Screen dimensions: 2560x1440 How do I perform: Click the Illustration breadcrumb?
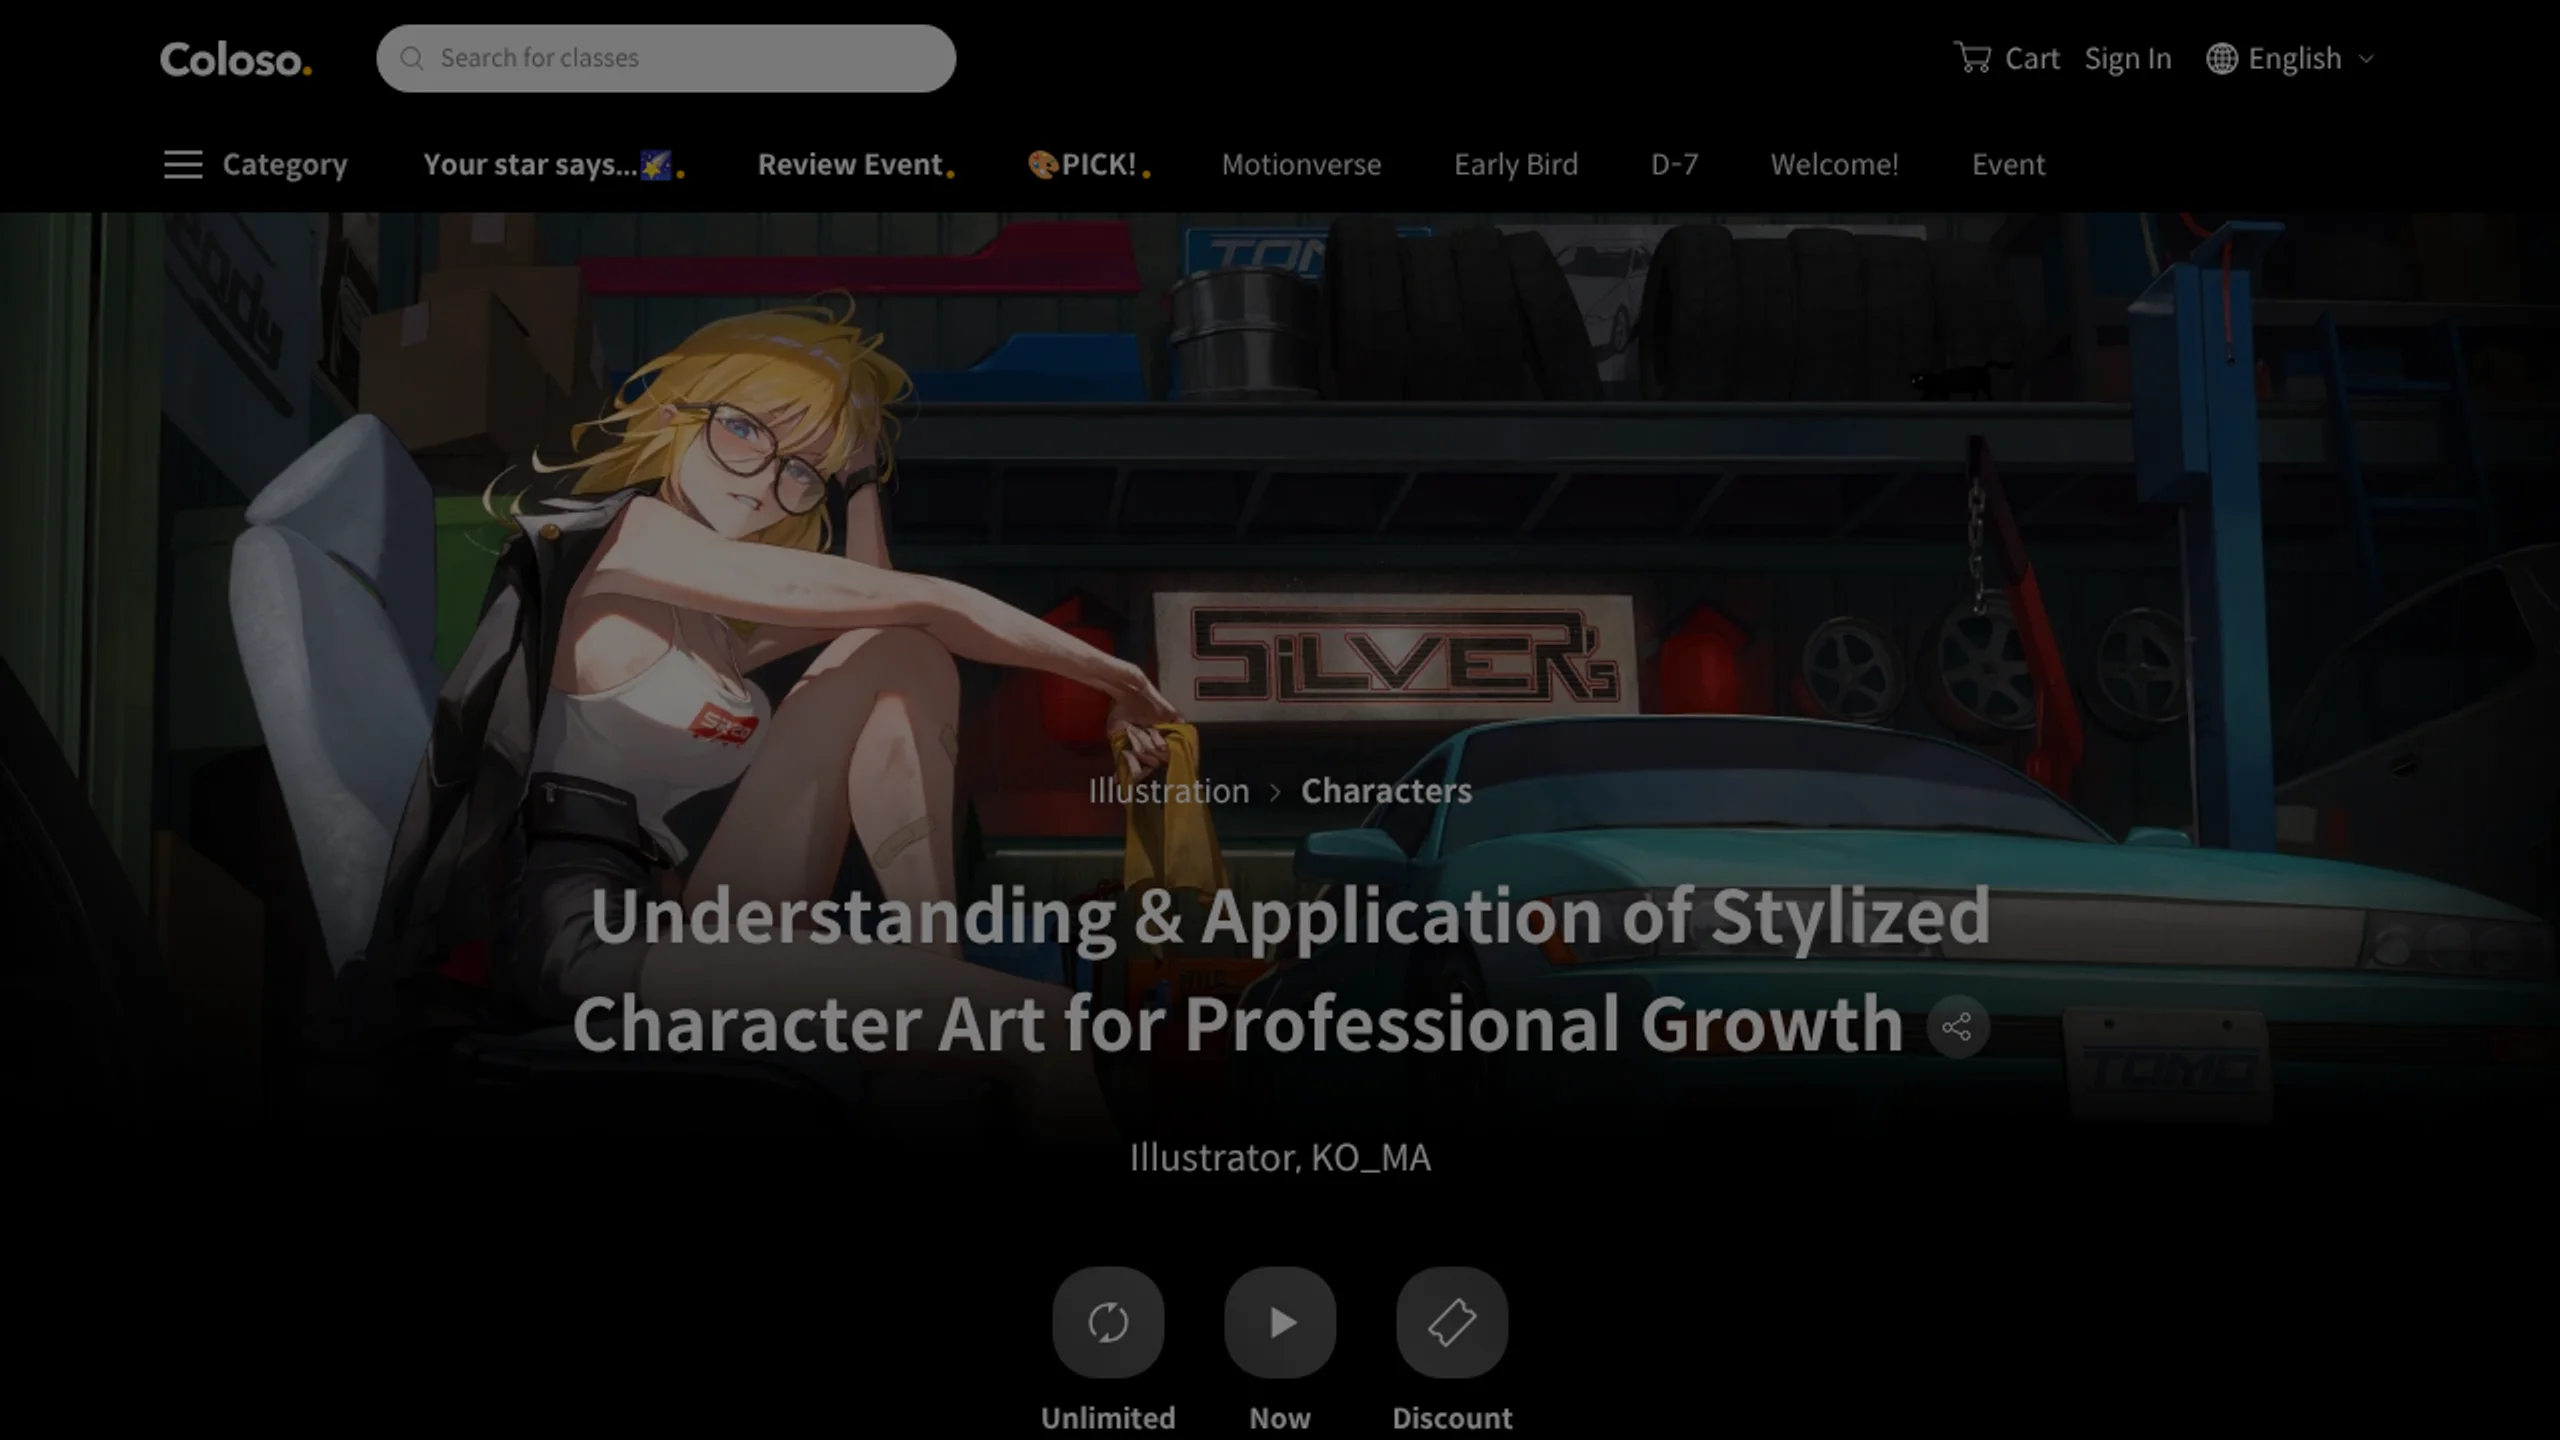(x=1169, y=791)
